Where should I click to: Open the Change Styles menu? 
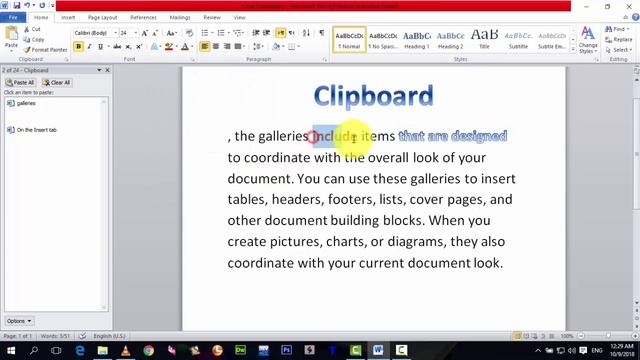tap(588, 40)
